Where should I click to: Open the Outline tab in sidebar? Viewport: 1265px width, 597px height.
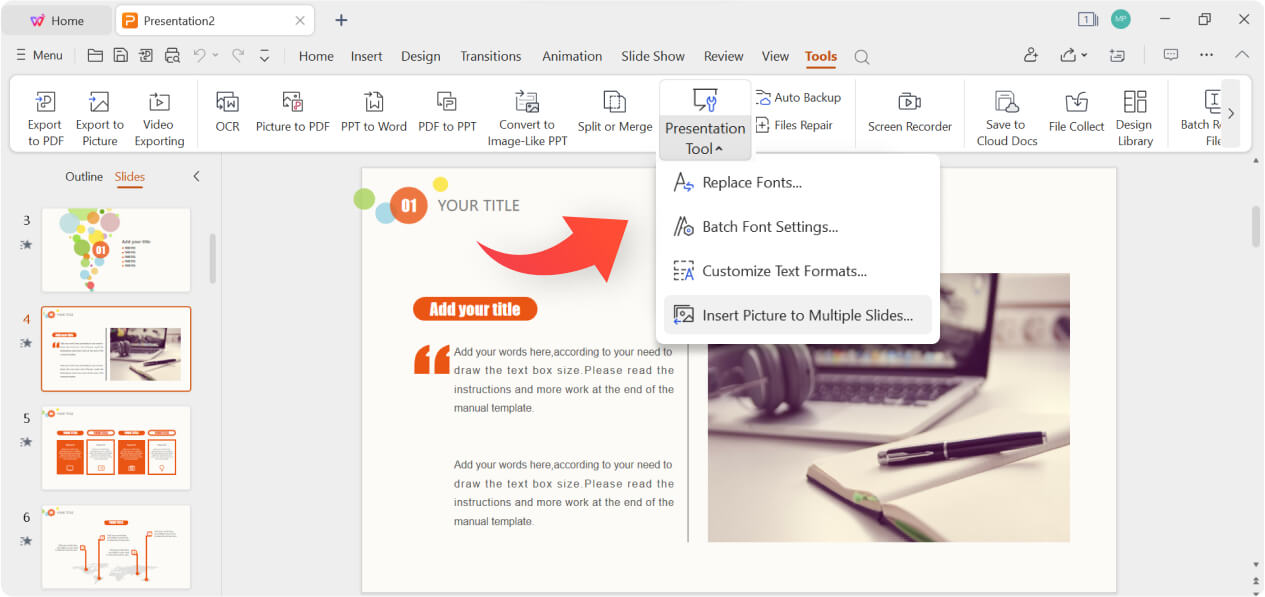[83, 176]
